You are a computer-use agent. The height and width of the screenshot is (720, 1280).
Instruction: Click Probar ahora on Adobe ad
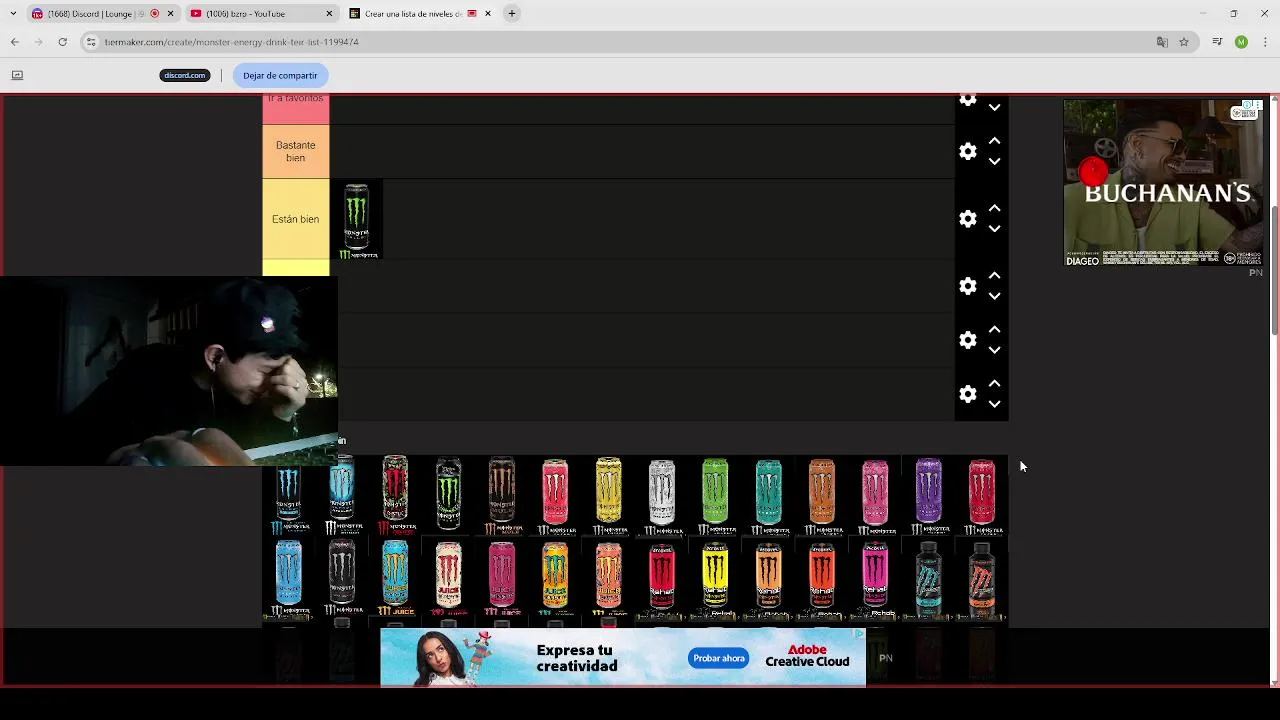click(x=718, y=658)
